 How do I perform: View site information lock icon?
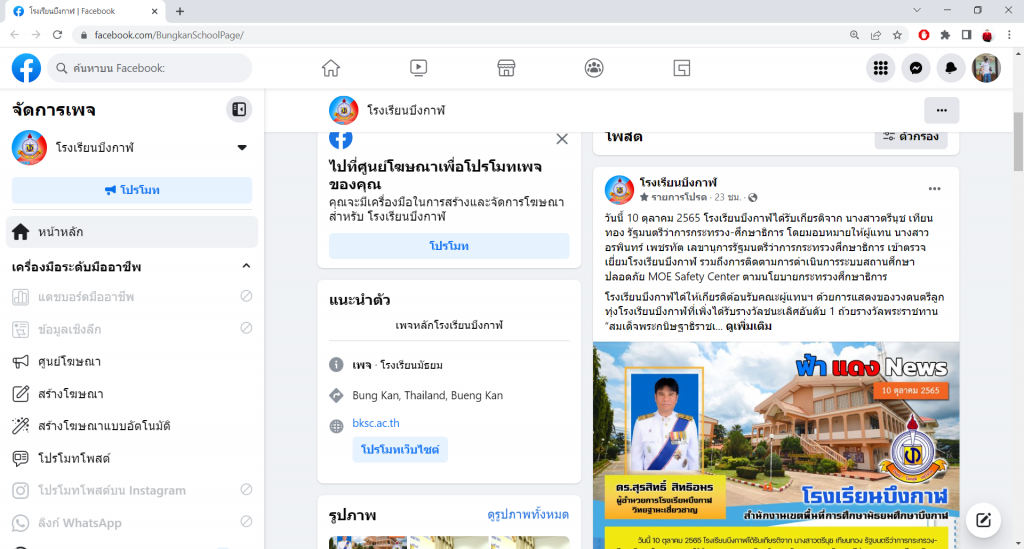(x=84, y=35)
